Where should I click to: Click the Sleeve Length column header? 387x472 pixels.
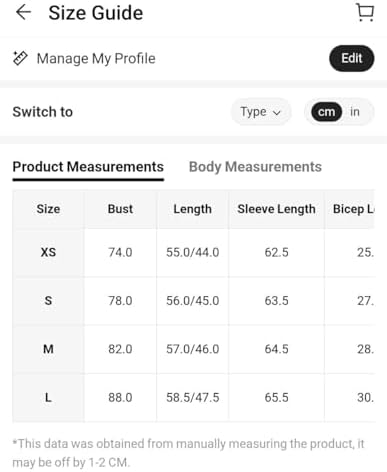[x=276, y=209]
